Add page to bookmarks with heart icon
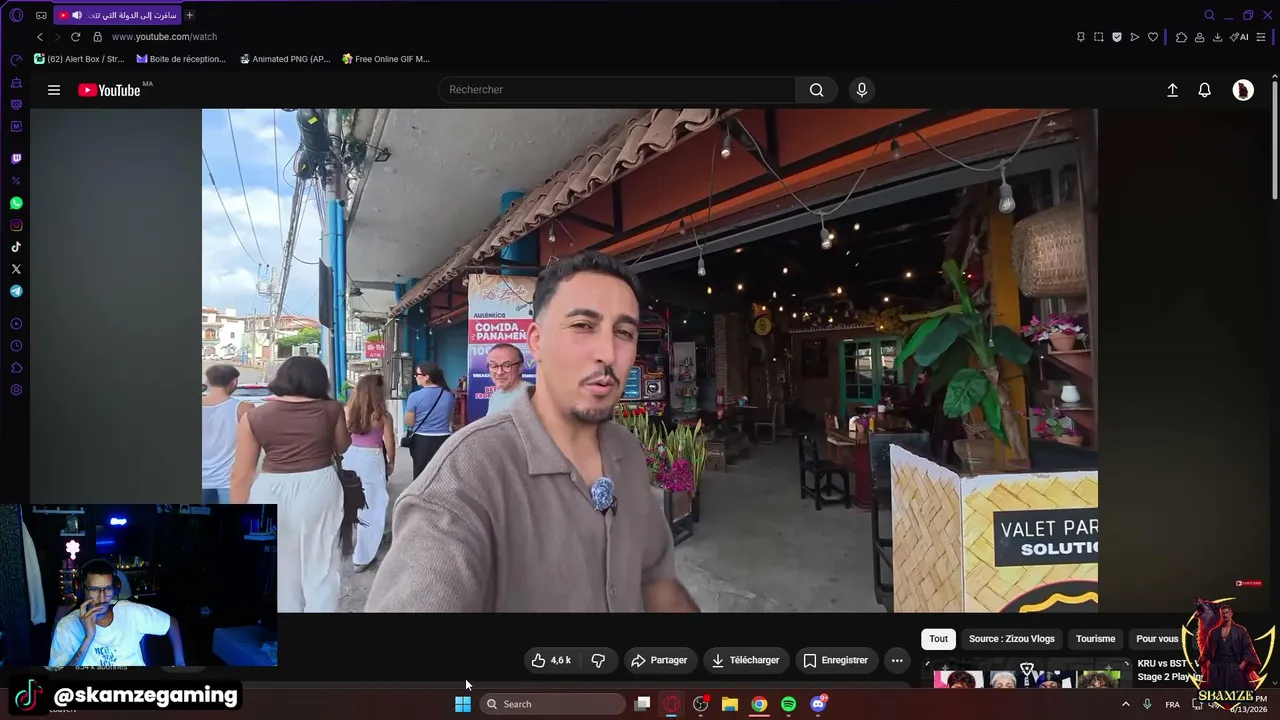1280x720 pixels. 1153,37
